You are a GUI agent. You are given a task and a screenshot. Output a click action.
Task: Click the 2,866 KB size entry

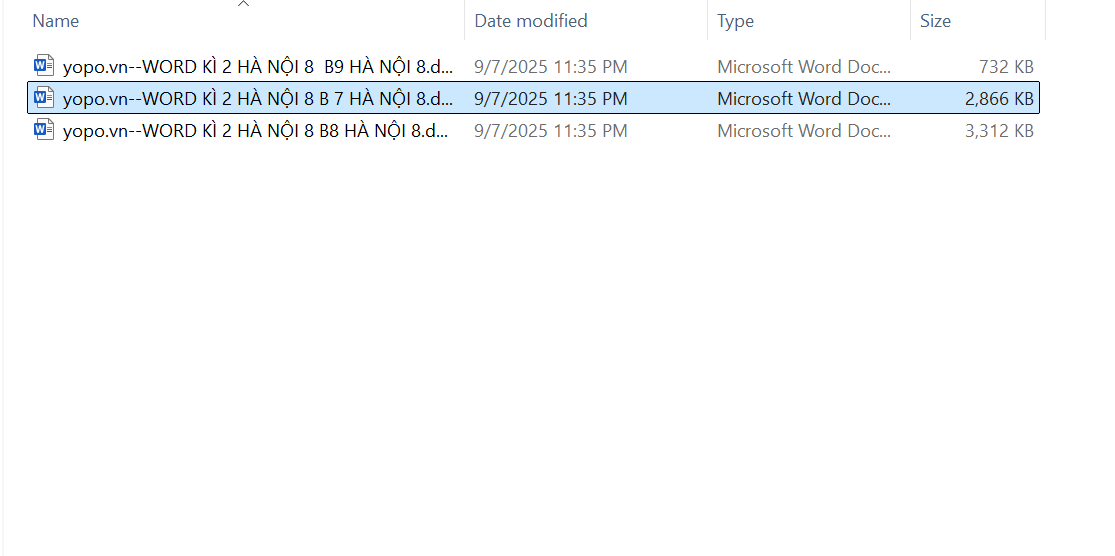999,99
